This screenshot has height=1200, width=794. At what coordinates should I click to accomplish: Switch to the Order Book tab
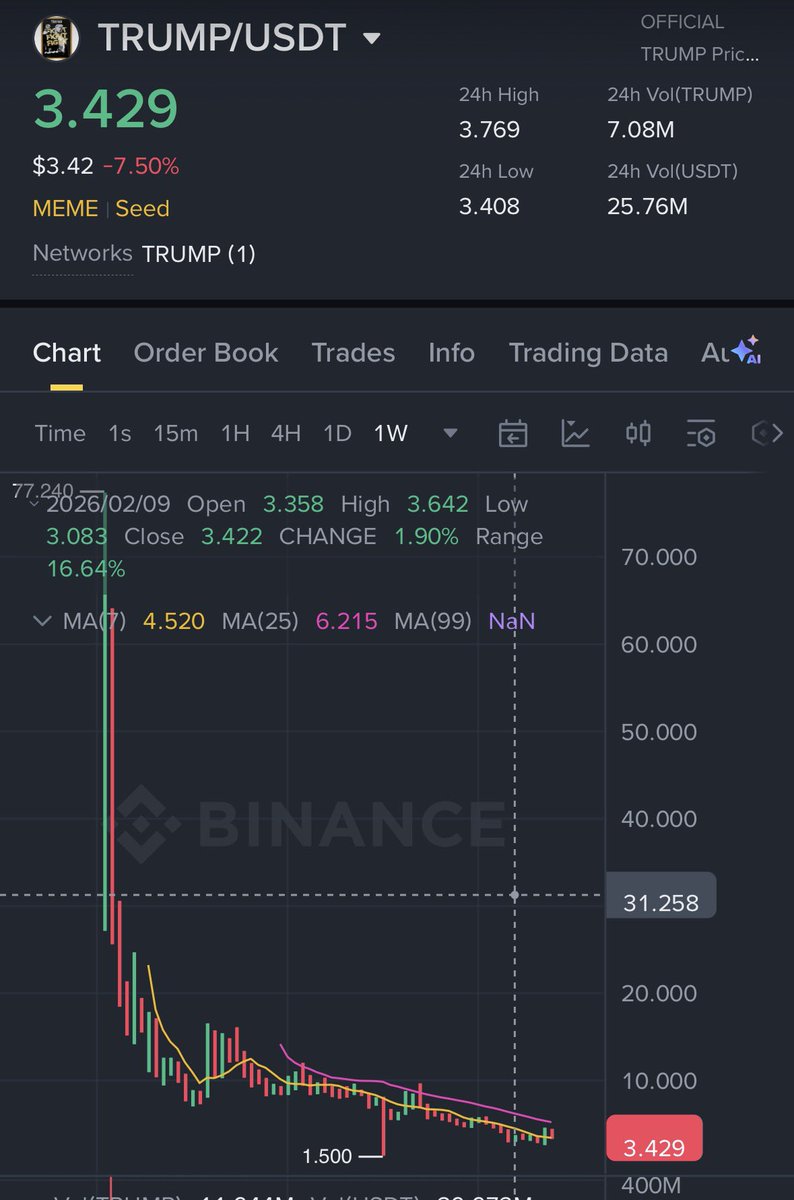(206, 353)
